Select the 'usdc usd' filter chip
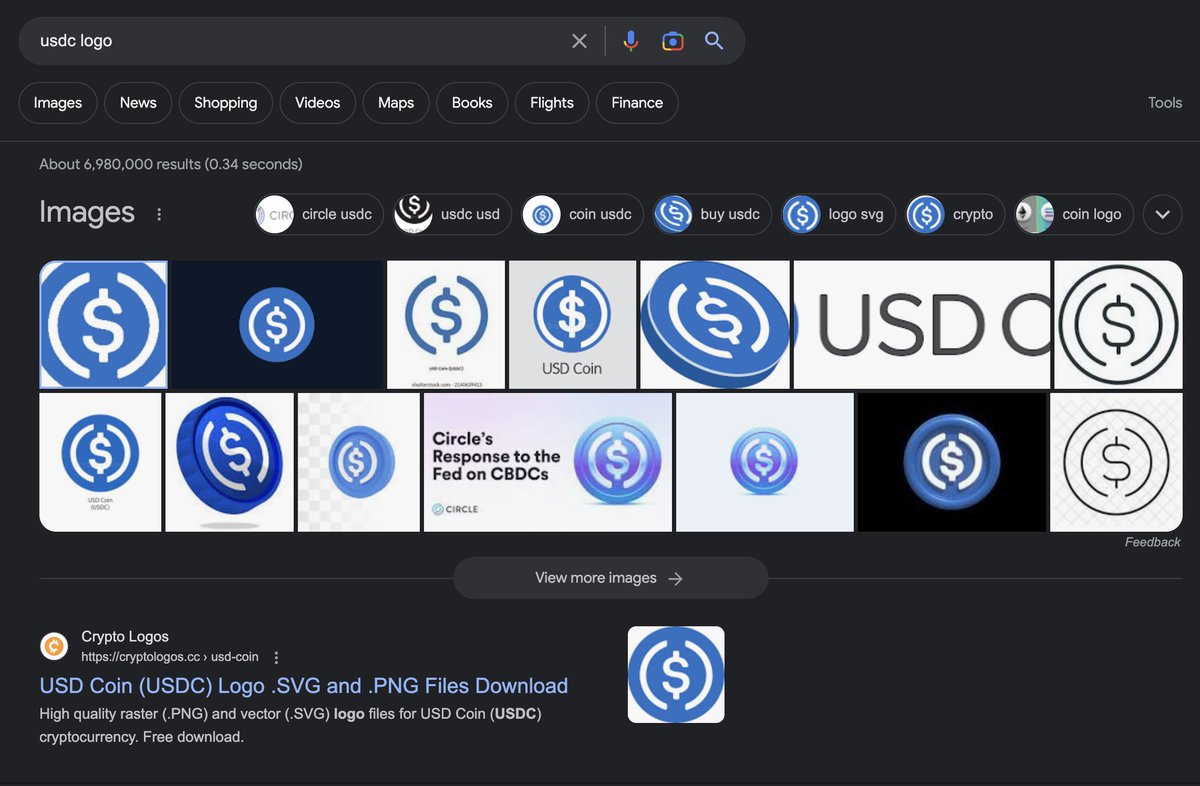 coord(453,214)
